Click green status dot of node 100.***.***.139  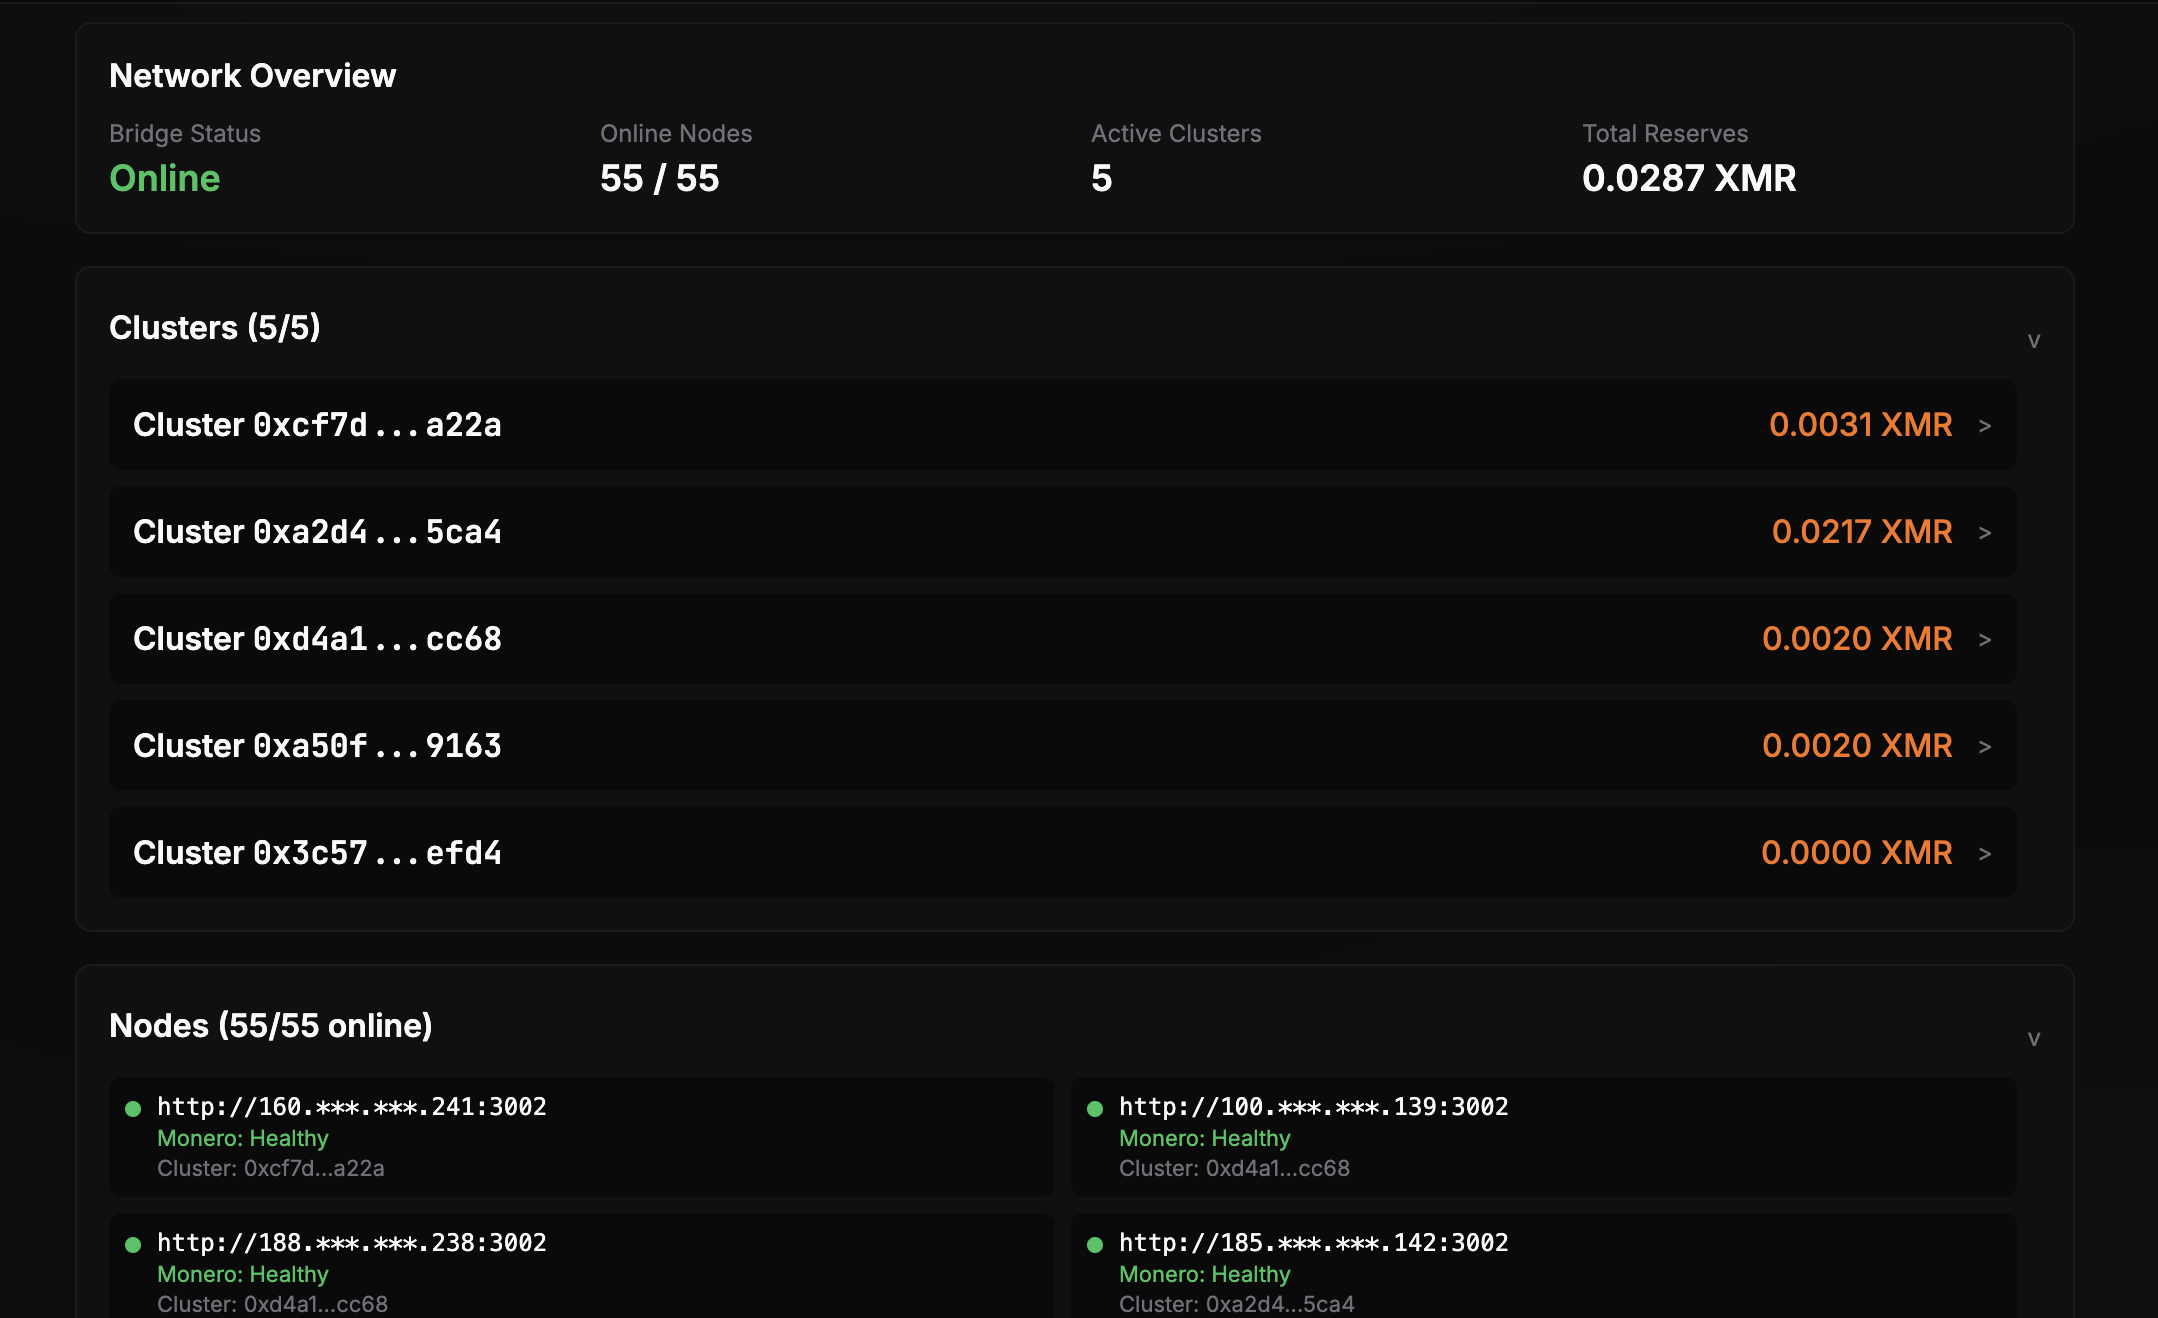[1095, 1108]
